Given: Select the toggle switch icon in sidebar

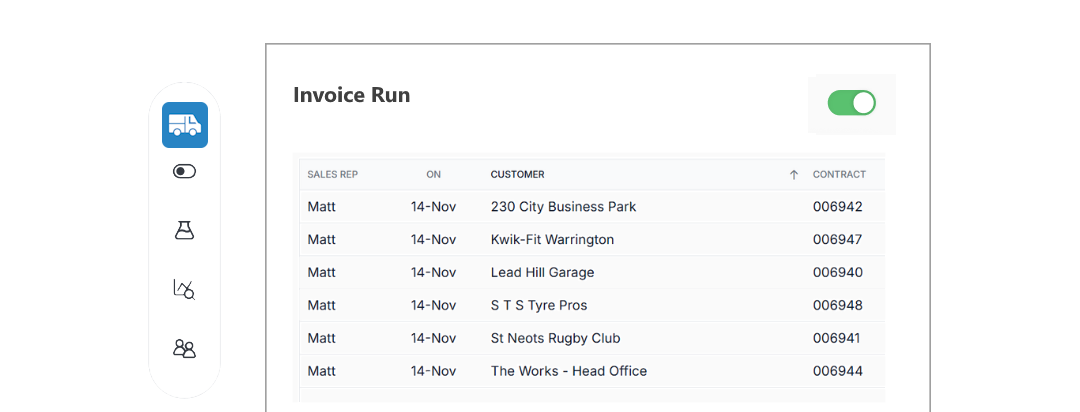Looking at the screenshot, I should pos(184,172).
